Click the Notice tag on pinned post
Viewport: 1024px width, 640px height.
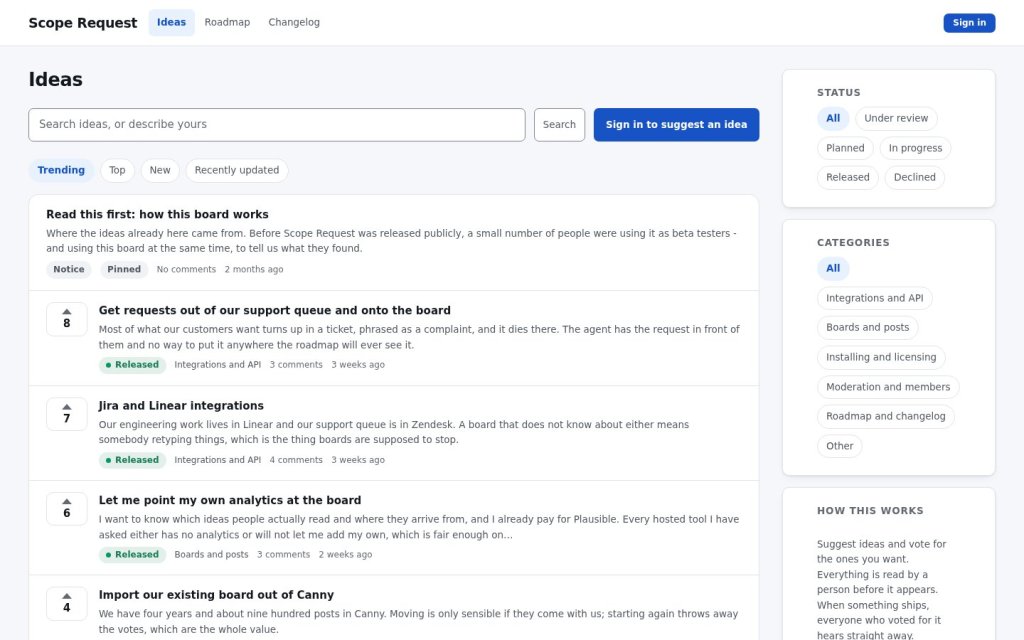pos(69,270)
